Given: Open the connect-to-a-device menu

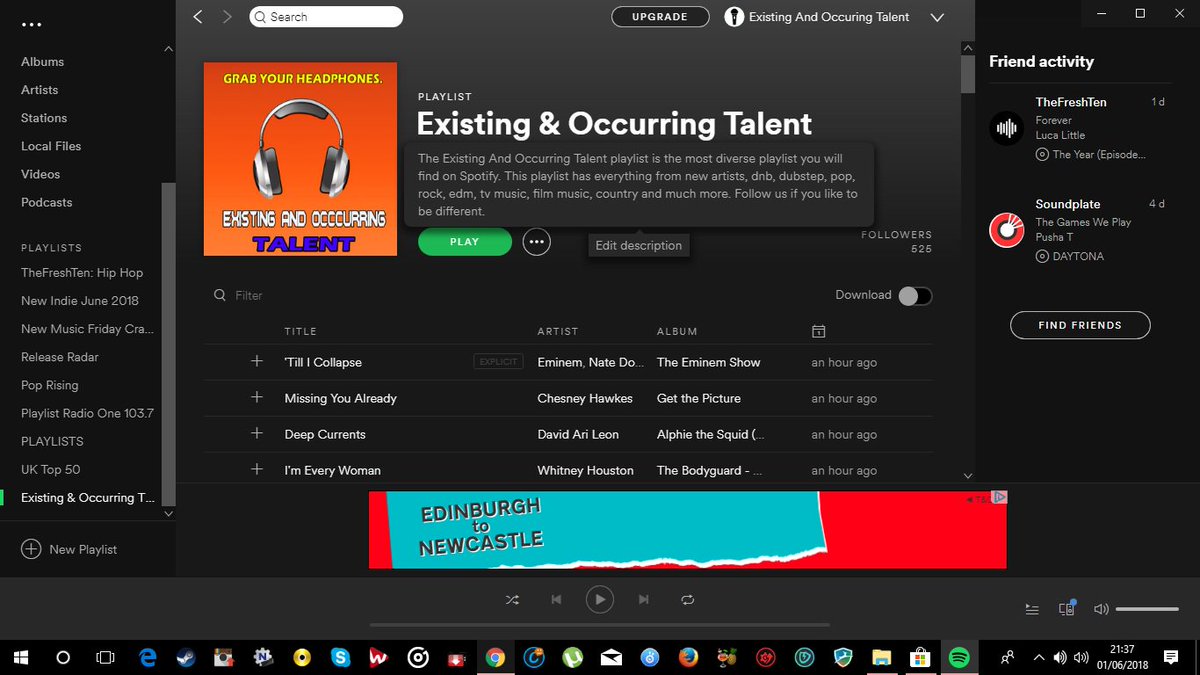Looking at the screenshot, I should [1067, 608].
